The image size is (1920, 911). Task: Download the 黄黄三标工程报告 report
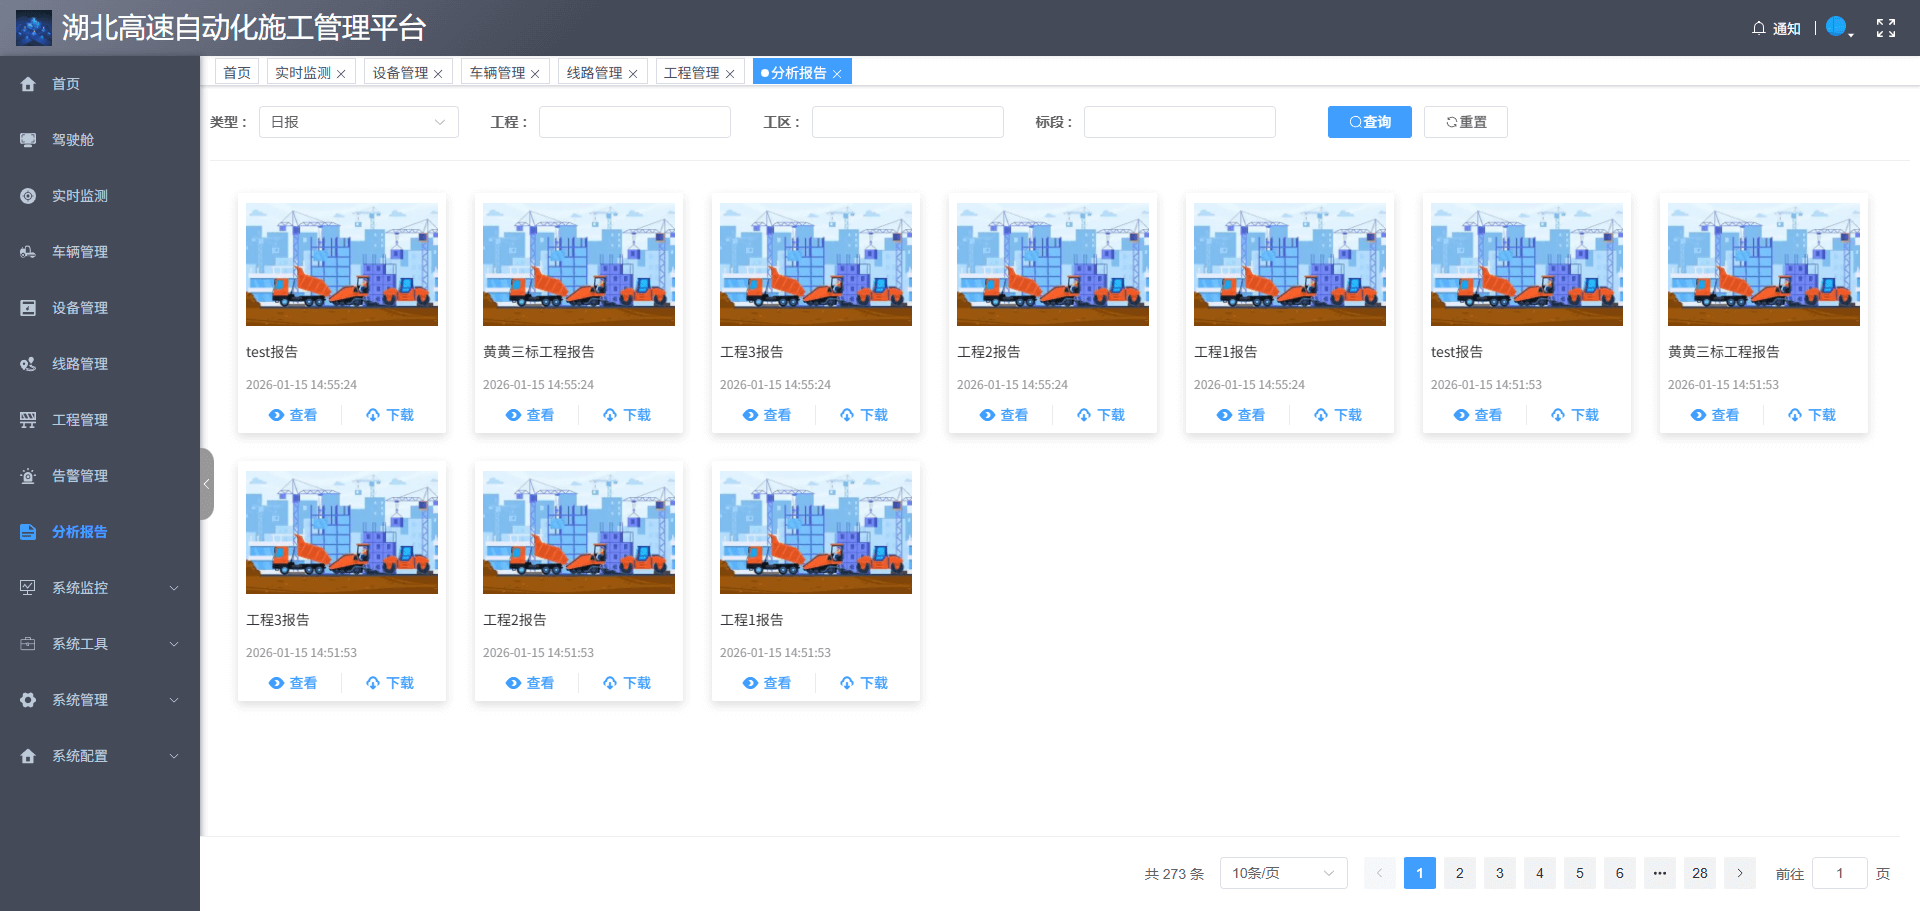626,415
